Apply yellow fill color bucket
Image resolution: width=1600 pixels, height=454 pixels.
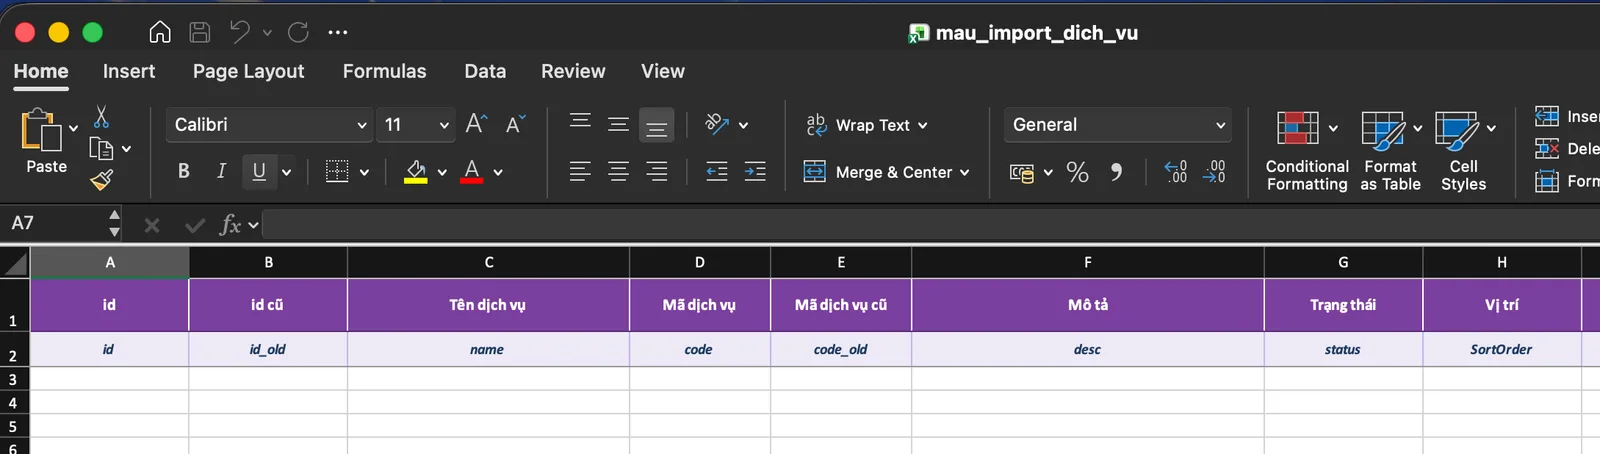pos(416,171)
